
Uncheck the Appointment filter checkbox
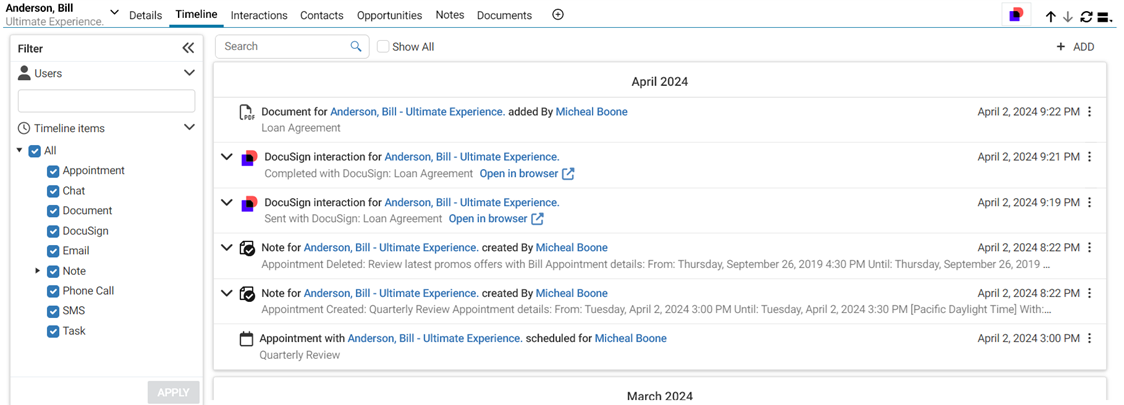[x=53, y=171]
